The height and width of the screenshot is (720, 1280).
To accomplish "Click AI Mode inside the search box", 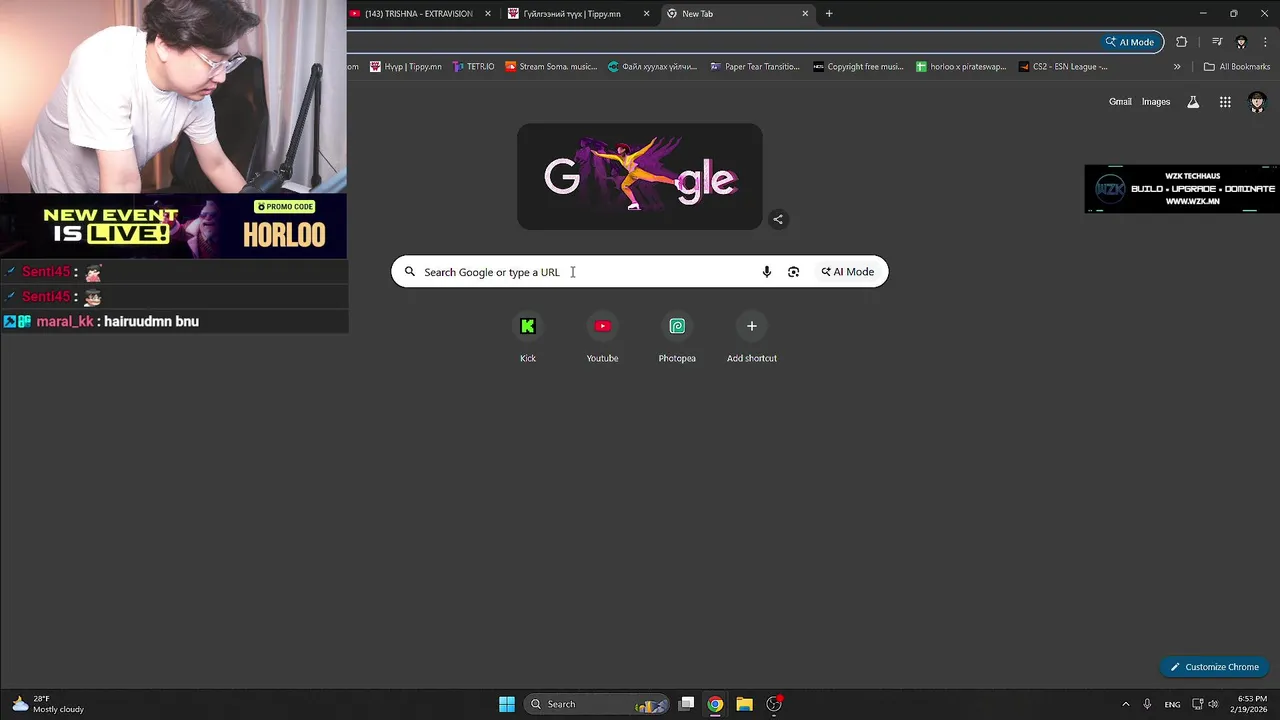I will 848,272.
